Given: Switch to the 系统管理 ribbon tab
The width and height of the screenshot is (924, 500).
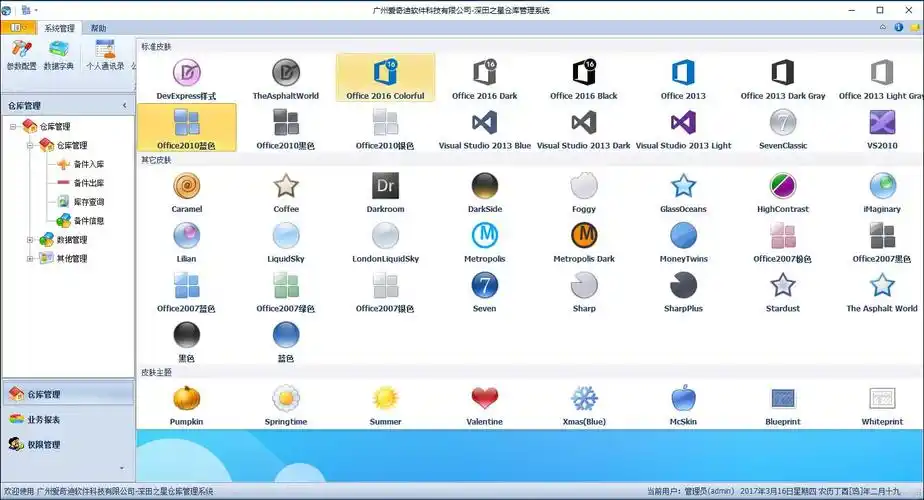Looking at the screenshot, I should (60, 28).
